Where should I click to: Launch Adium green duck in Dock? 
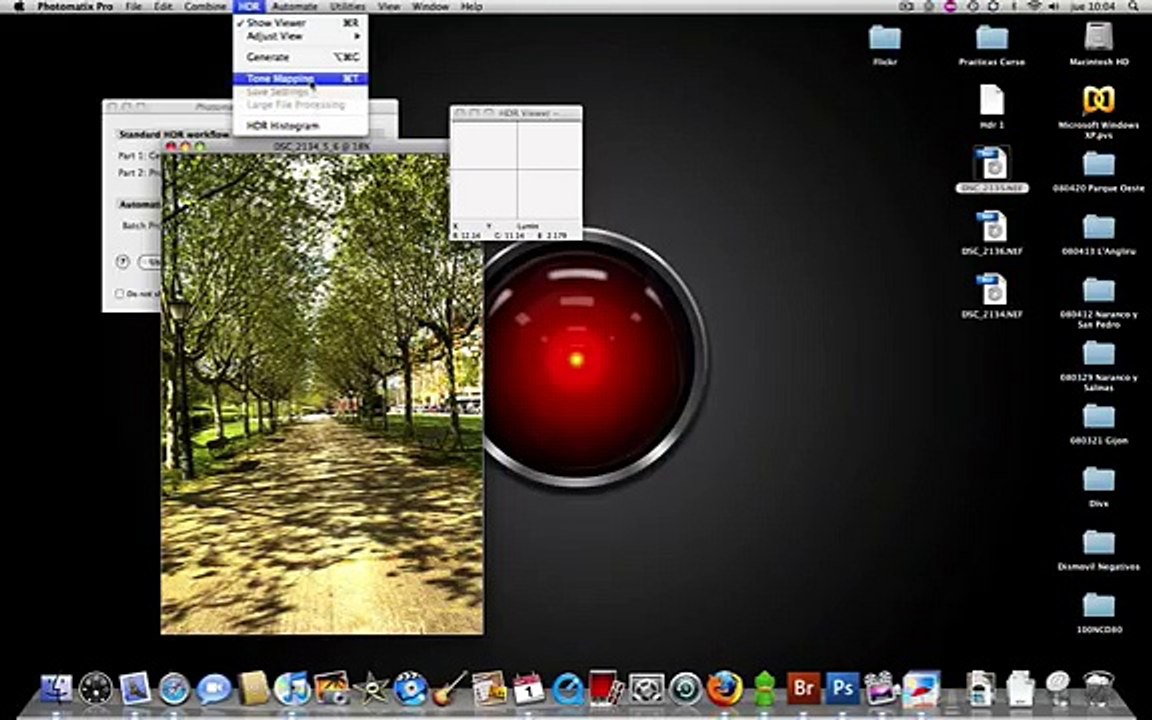(x=764, y=689)
